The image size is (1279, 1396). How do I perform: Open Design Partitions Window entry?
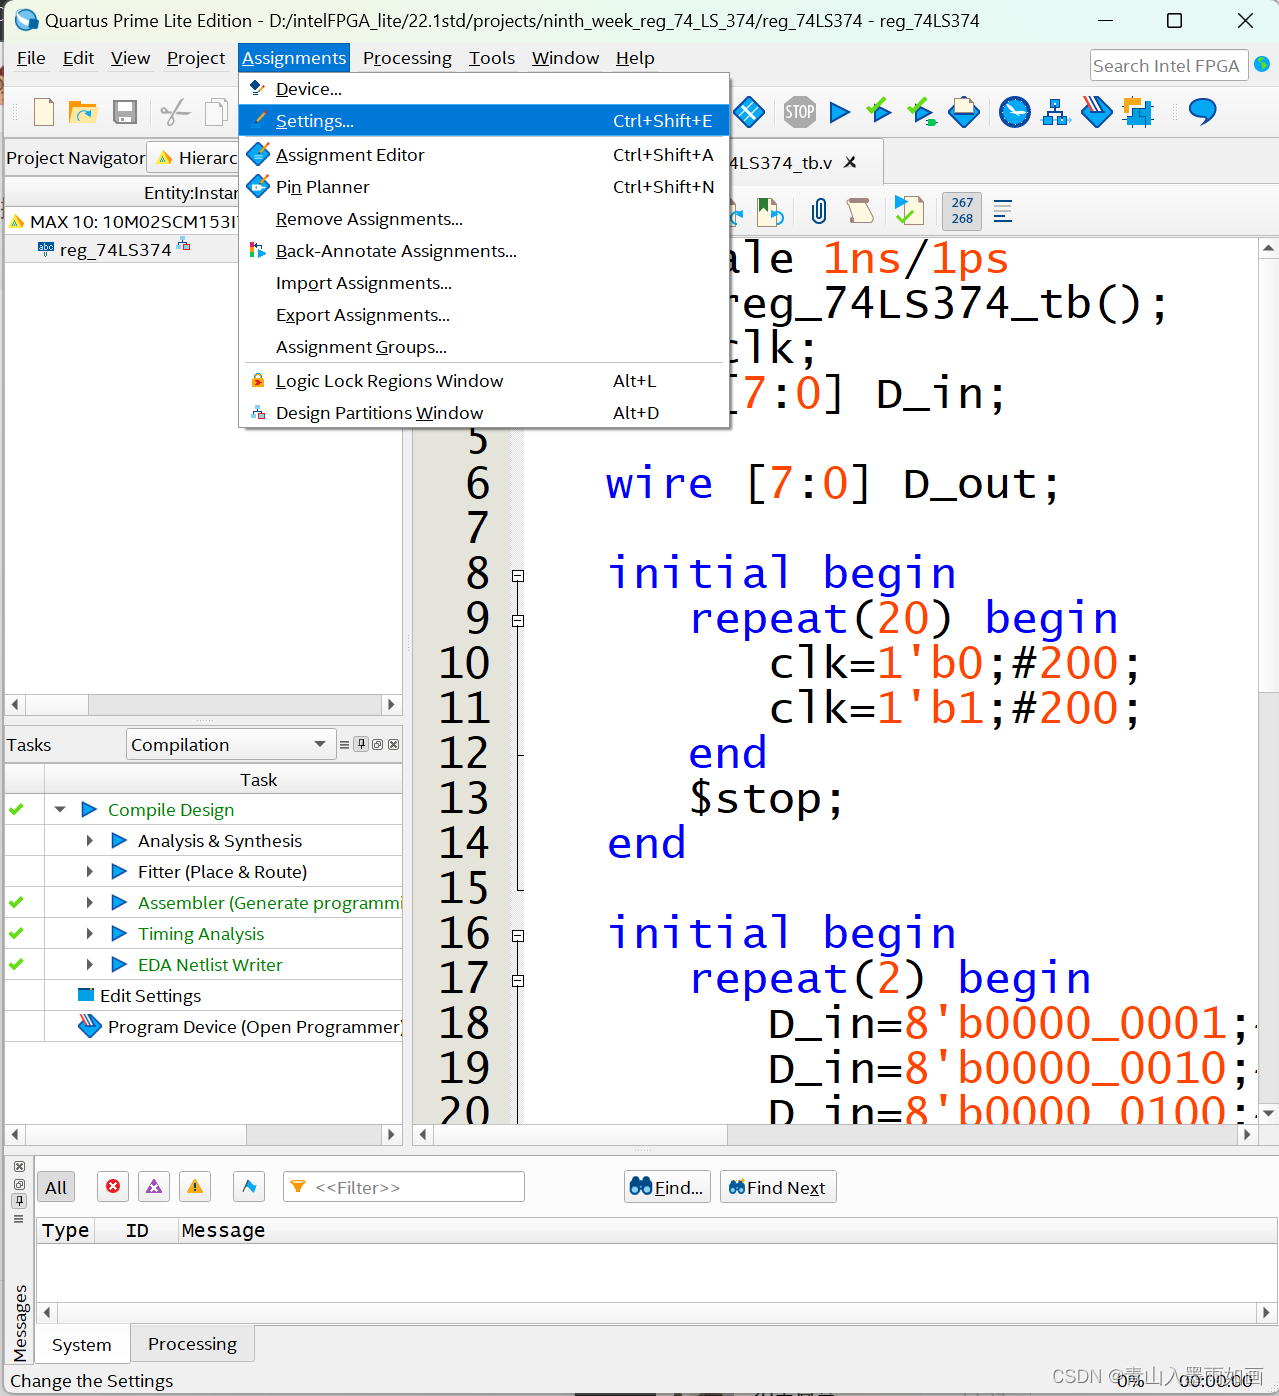(484, 412)
